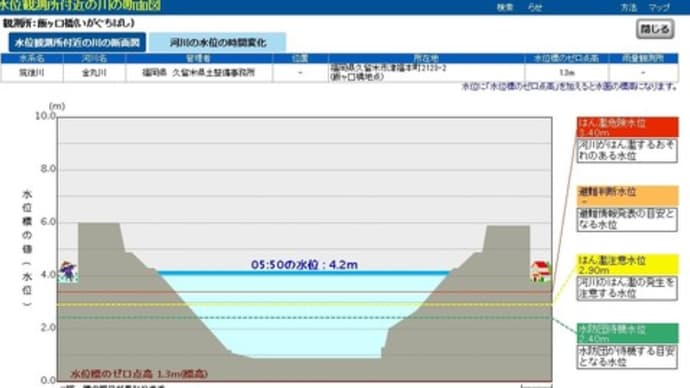
Task: Click the 閉じる button
Action: [655, 29]
